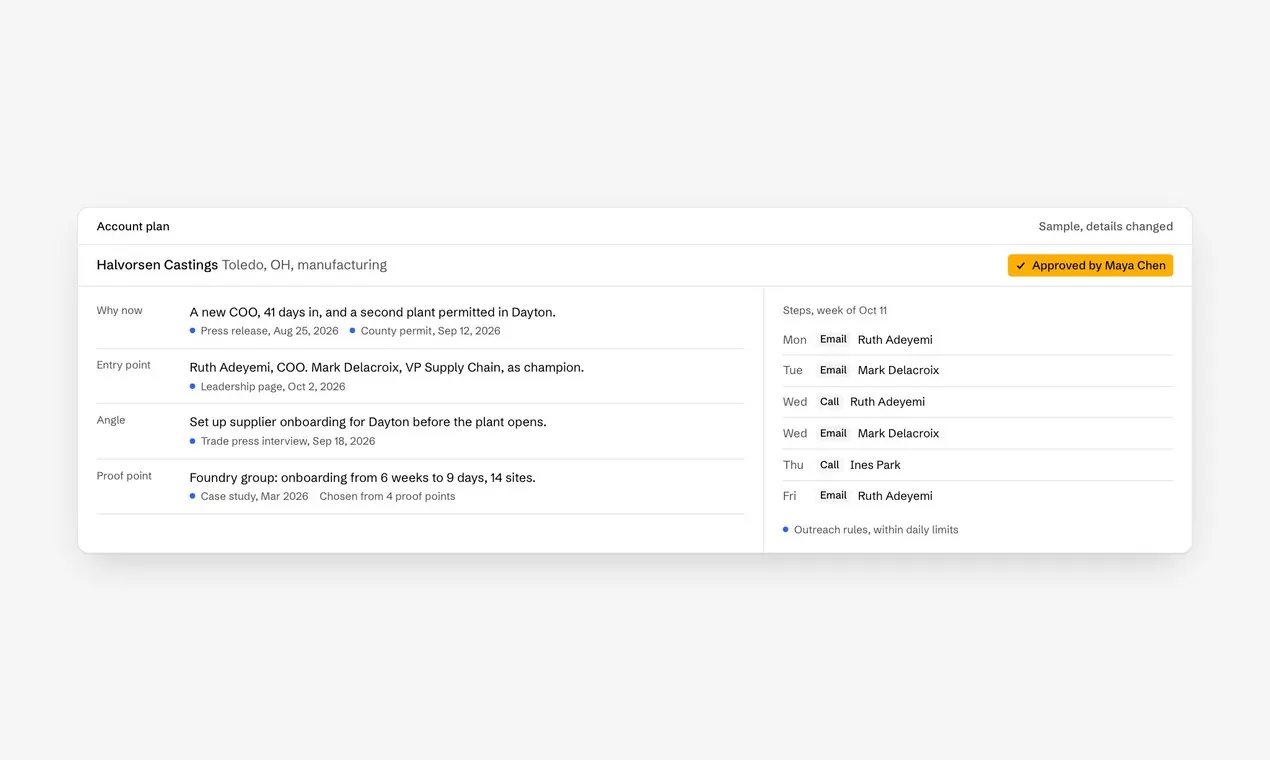
Task: Click the Email tag in the Tue row
Action: click(833, 370)
